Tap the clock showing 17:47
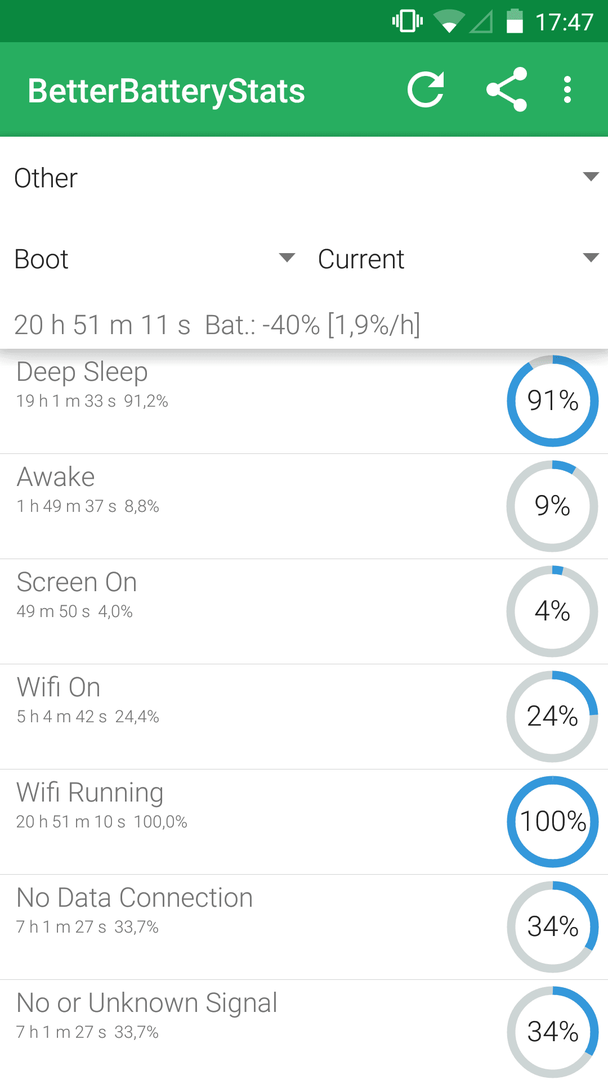Screen dimensions: 608x1080 pos(564,22)
